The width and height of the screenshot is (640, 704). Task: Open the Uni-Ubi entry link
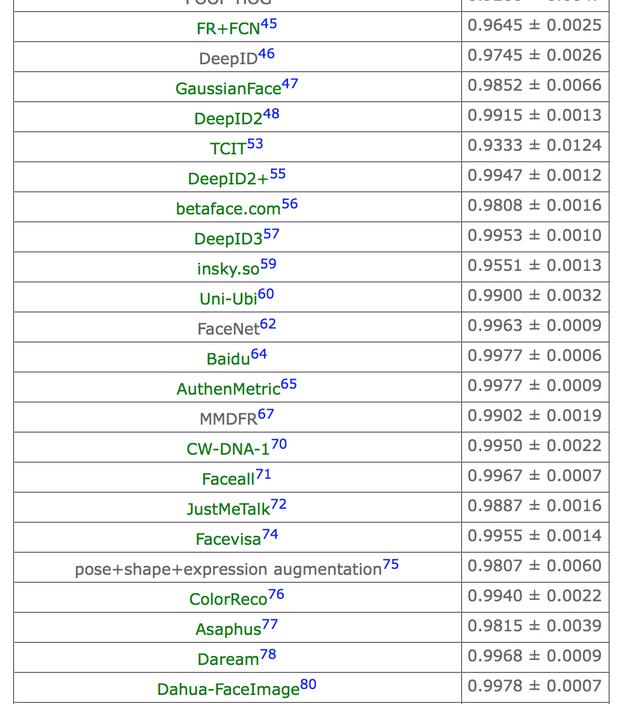click(227, 299)
